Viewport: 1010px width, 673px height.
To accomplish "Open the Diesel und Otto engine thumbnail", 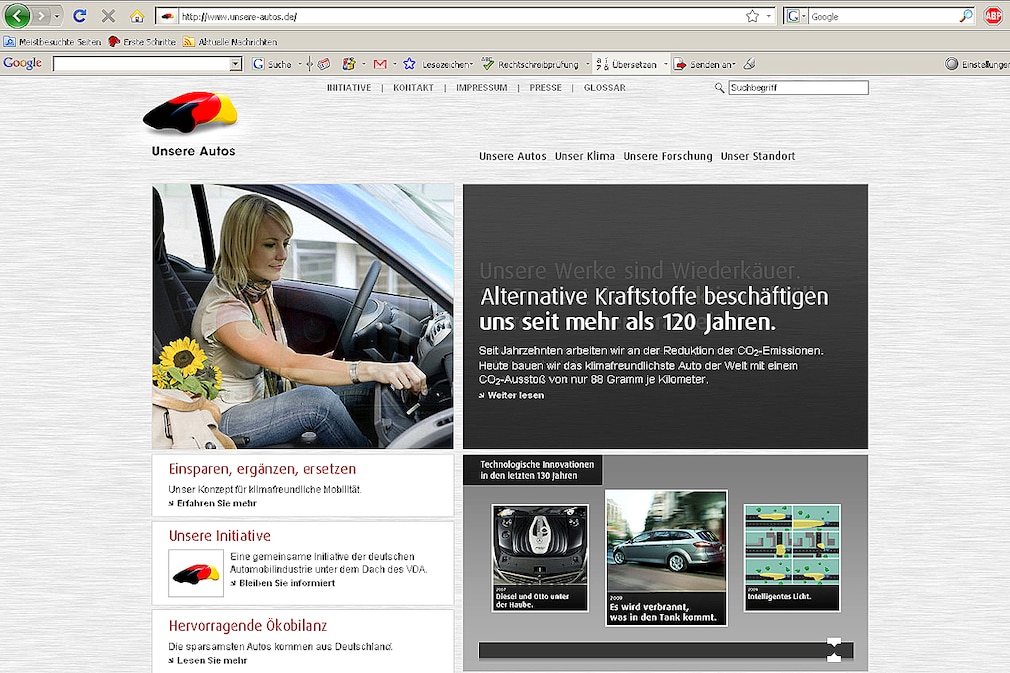I will (x=540, y=558).
